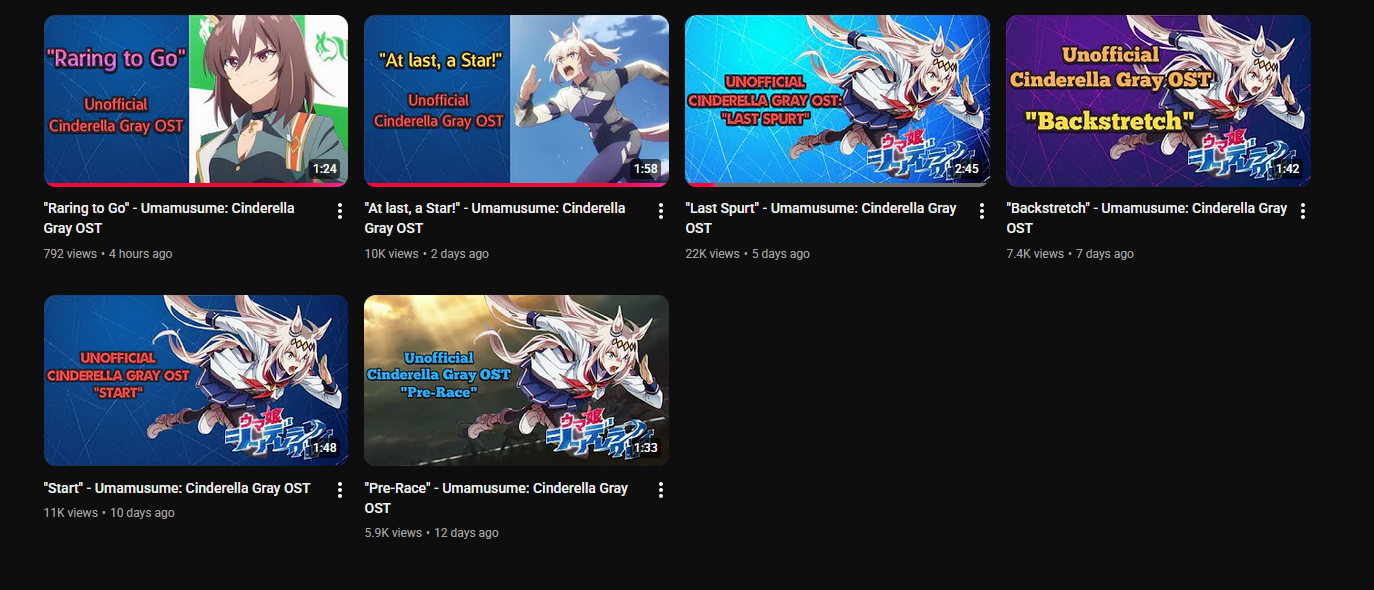This screenshot has width=1374, height=590.
Task: Open options menu for "Backstretch" video
Action: pyautogui.click(x=1303, y=211)
